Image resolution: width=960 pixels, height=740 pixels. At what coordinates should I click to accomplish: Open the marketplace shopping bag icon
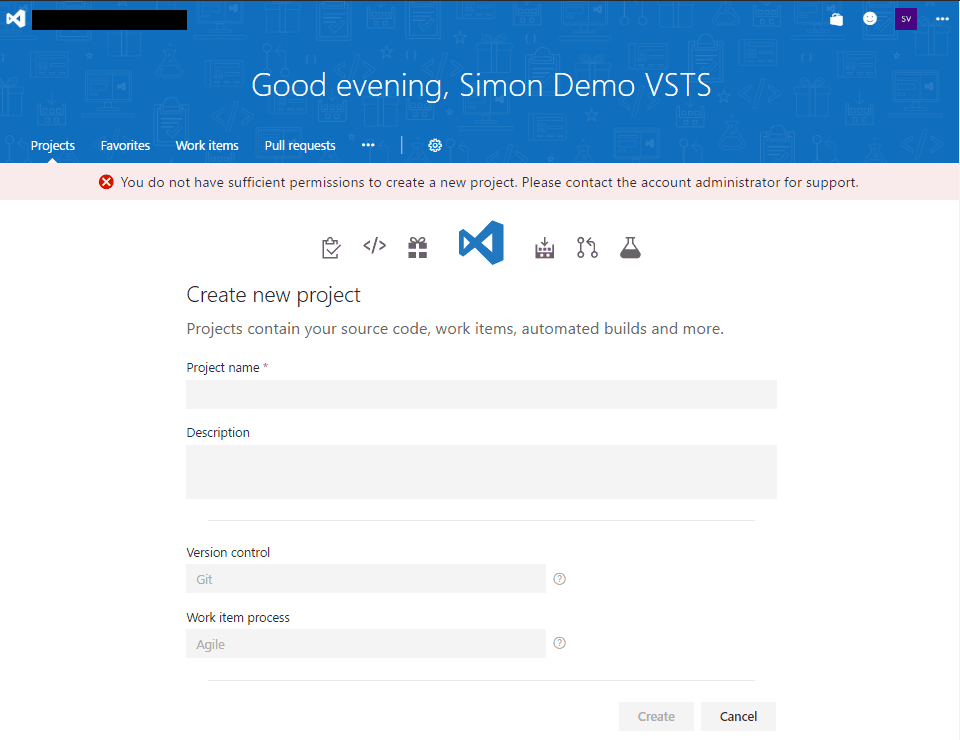pyautogui.click(x=836, y=20)
